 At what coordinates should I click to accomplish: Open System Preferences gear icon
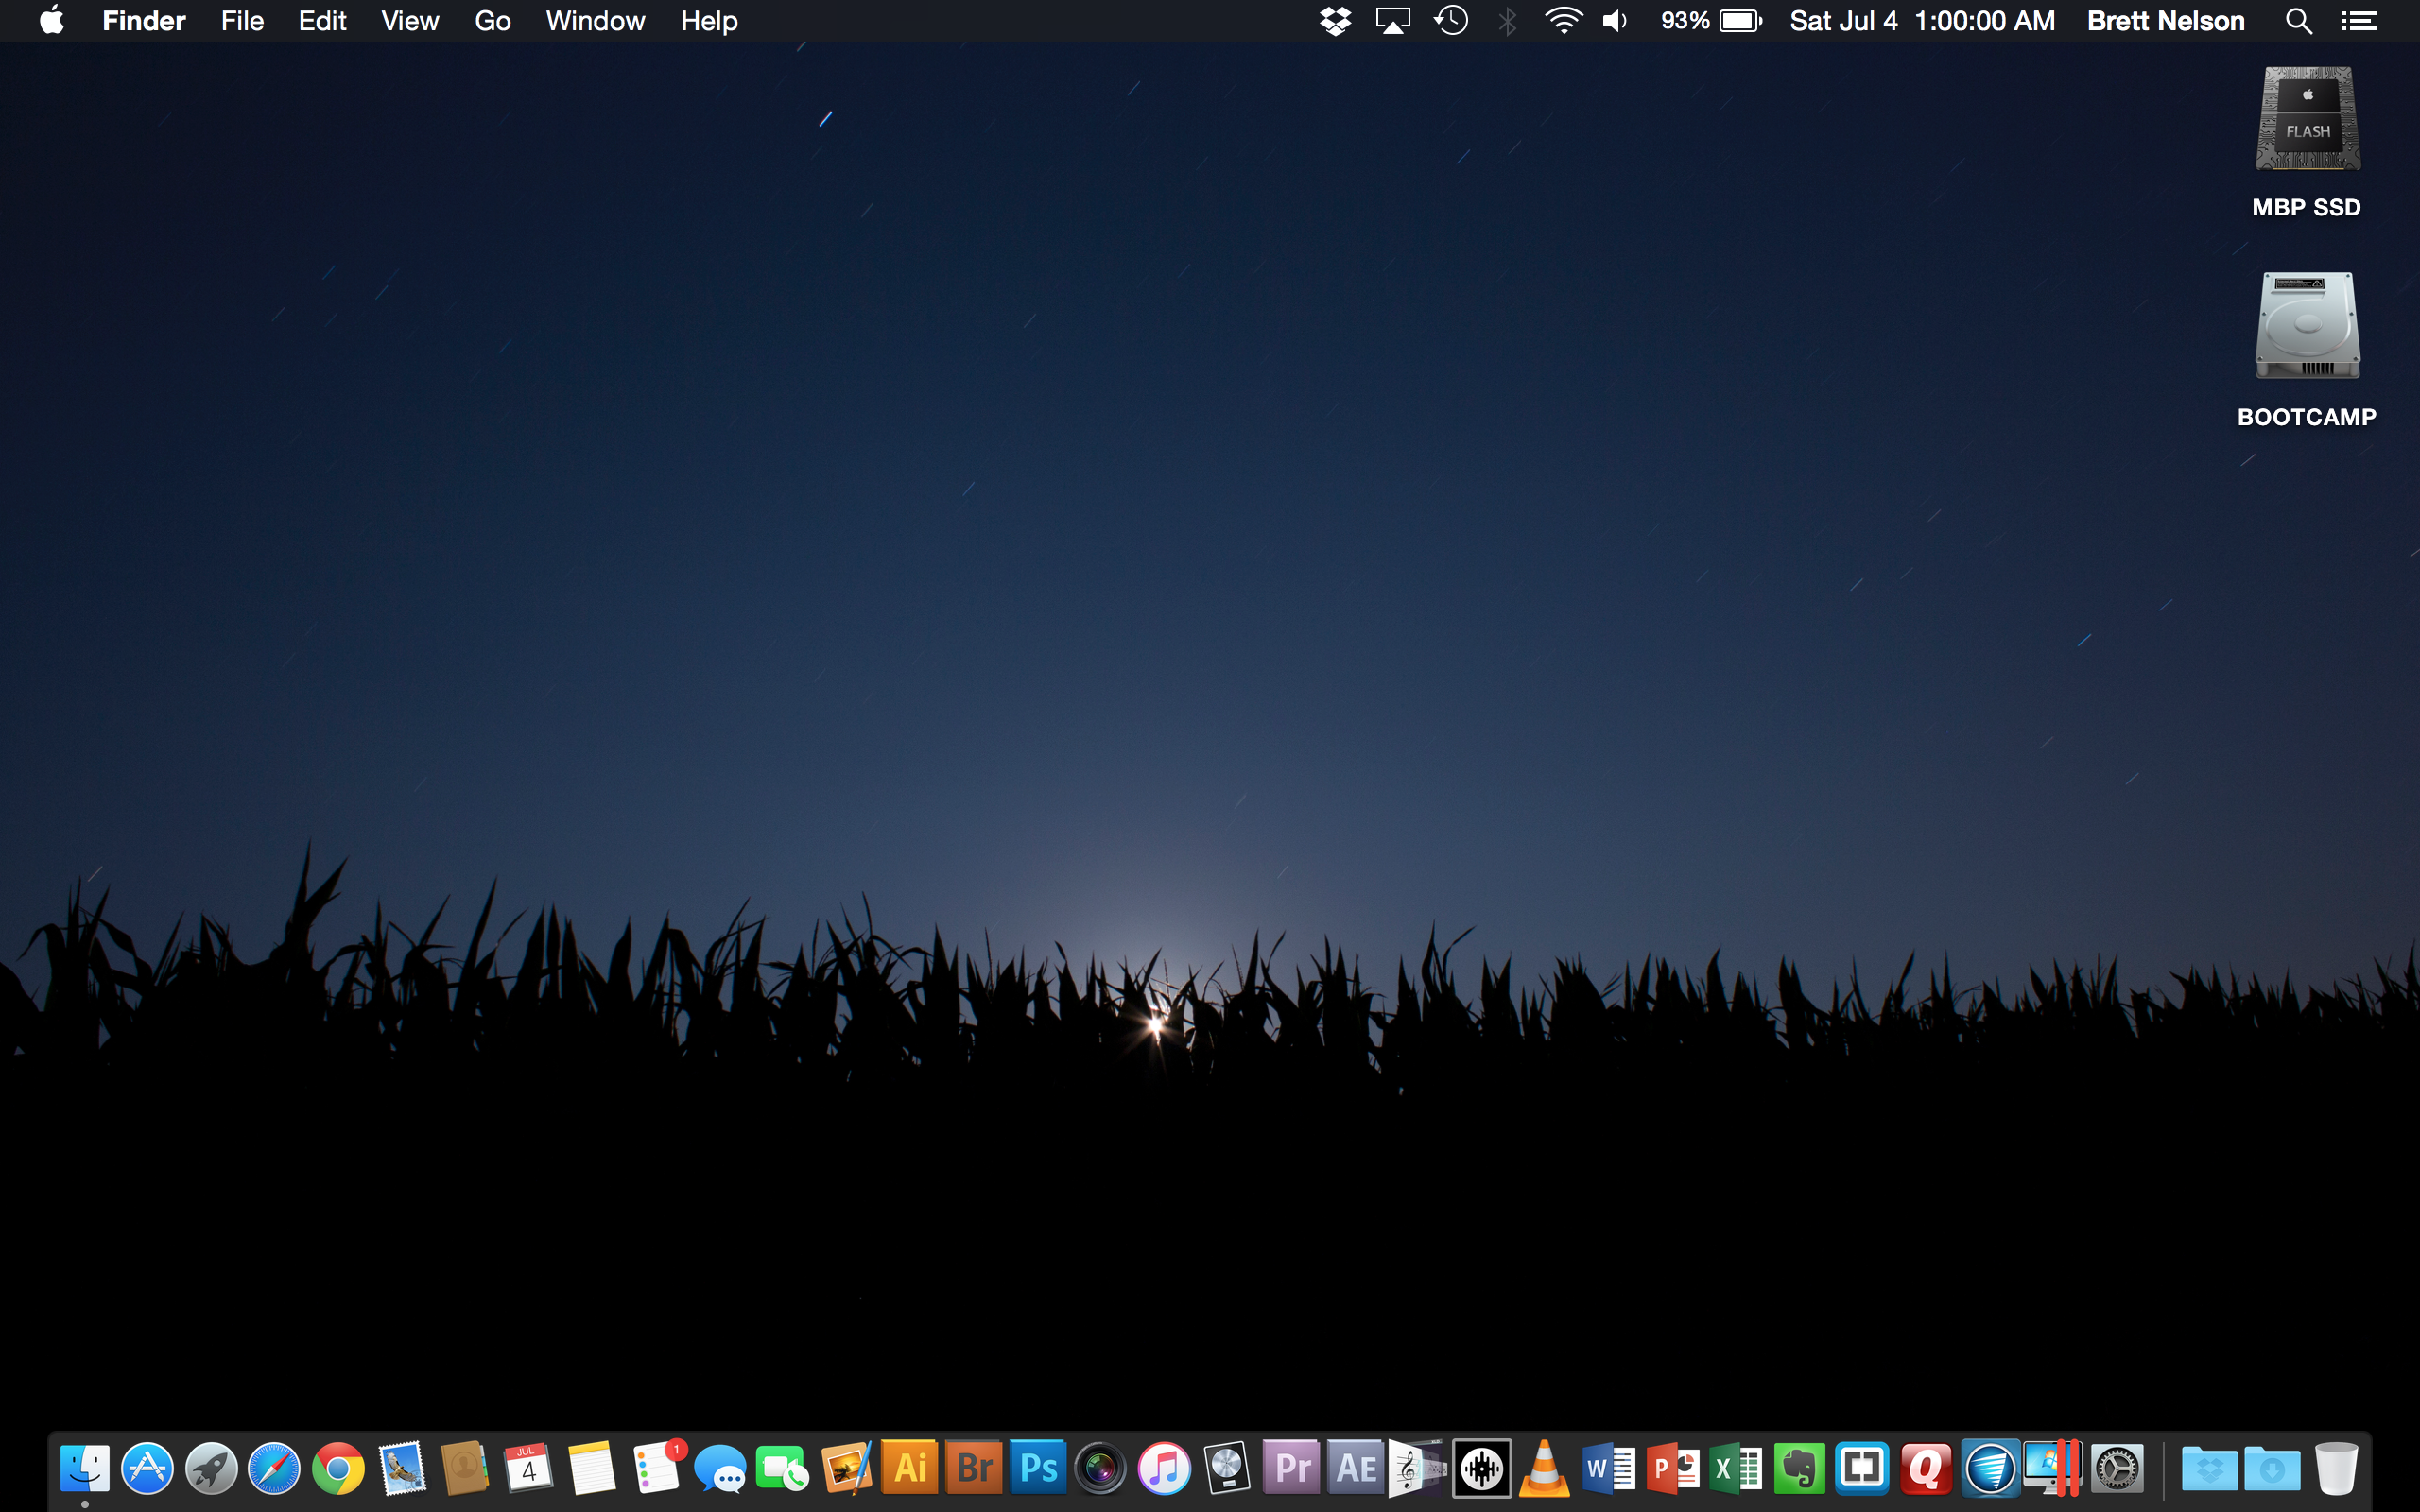pos(2117,1468)
